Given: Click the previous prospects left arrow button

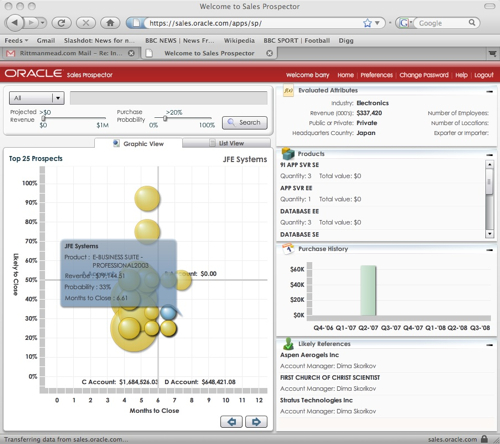Looking at the screenshot, I should tap(231, 422).
